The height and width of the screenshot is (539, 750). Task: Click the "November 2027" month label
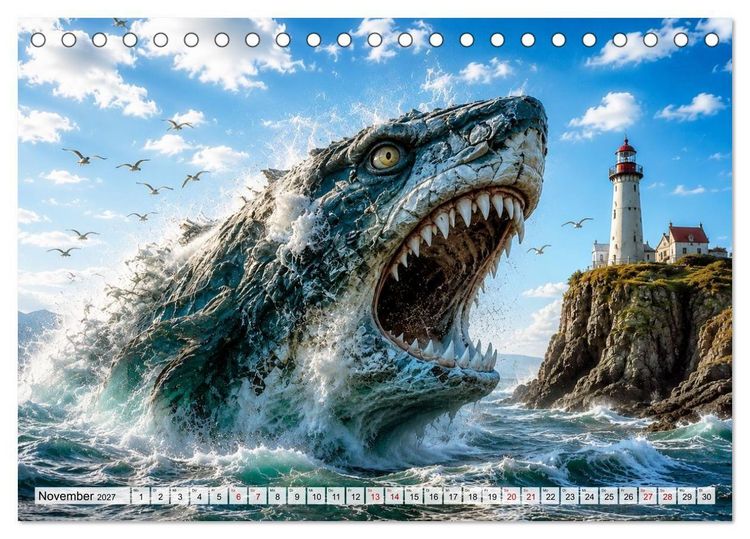click(77, 496)
